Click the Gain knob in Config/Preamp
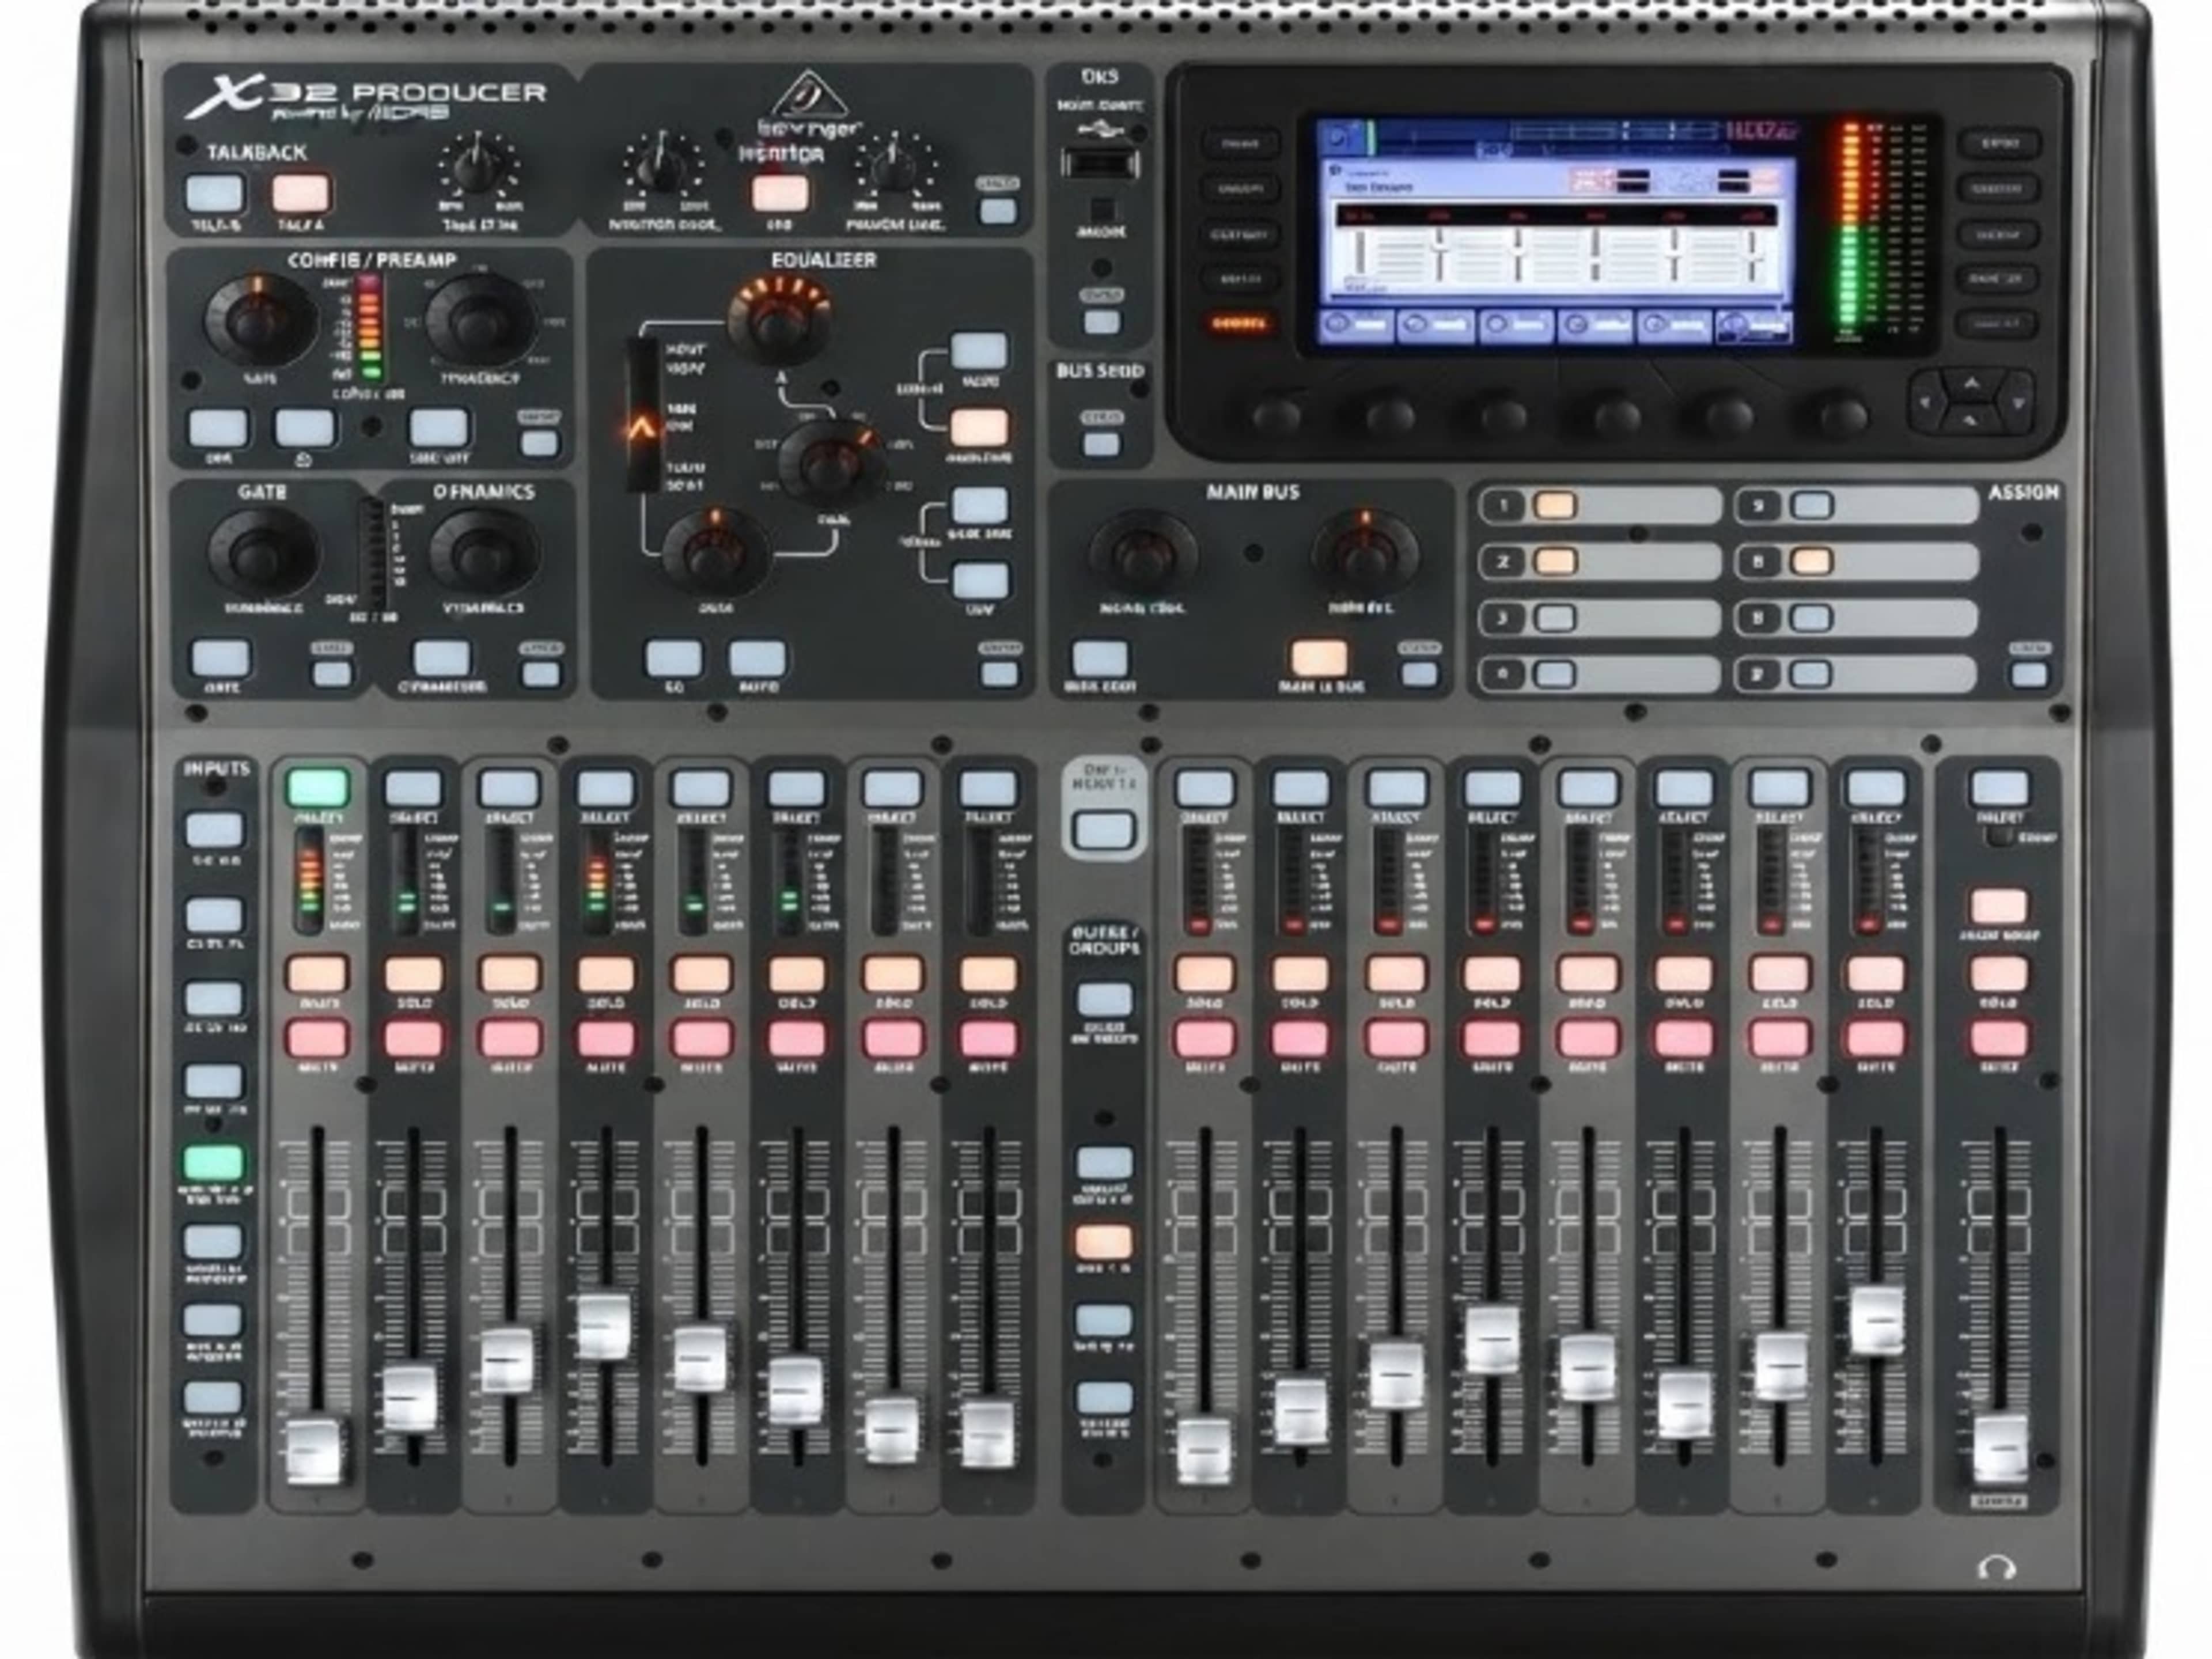This screenshot has width=2212, height=1659. coord(261,320)
